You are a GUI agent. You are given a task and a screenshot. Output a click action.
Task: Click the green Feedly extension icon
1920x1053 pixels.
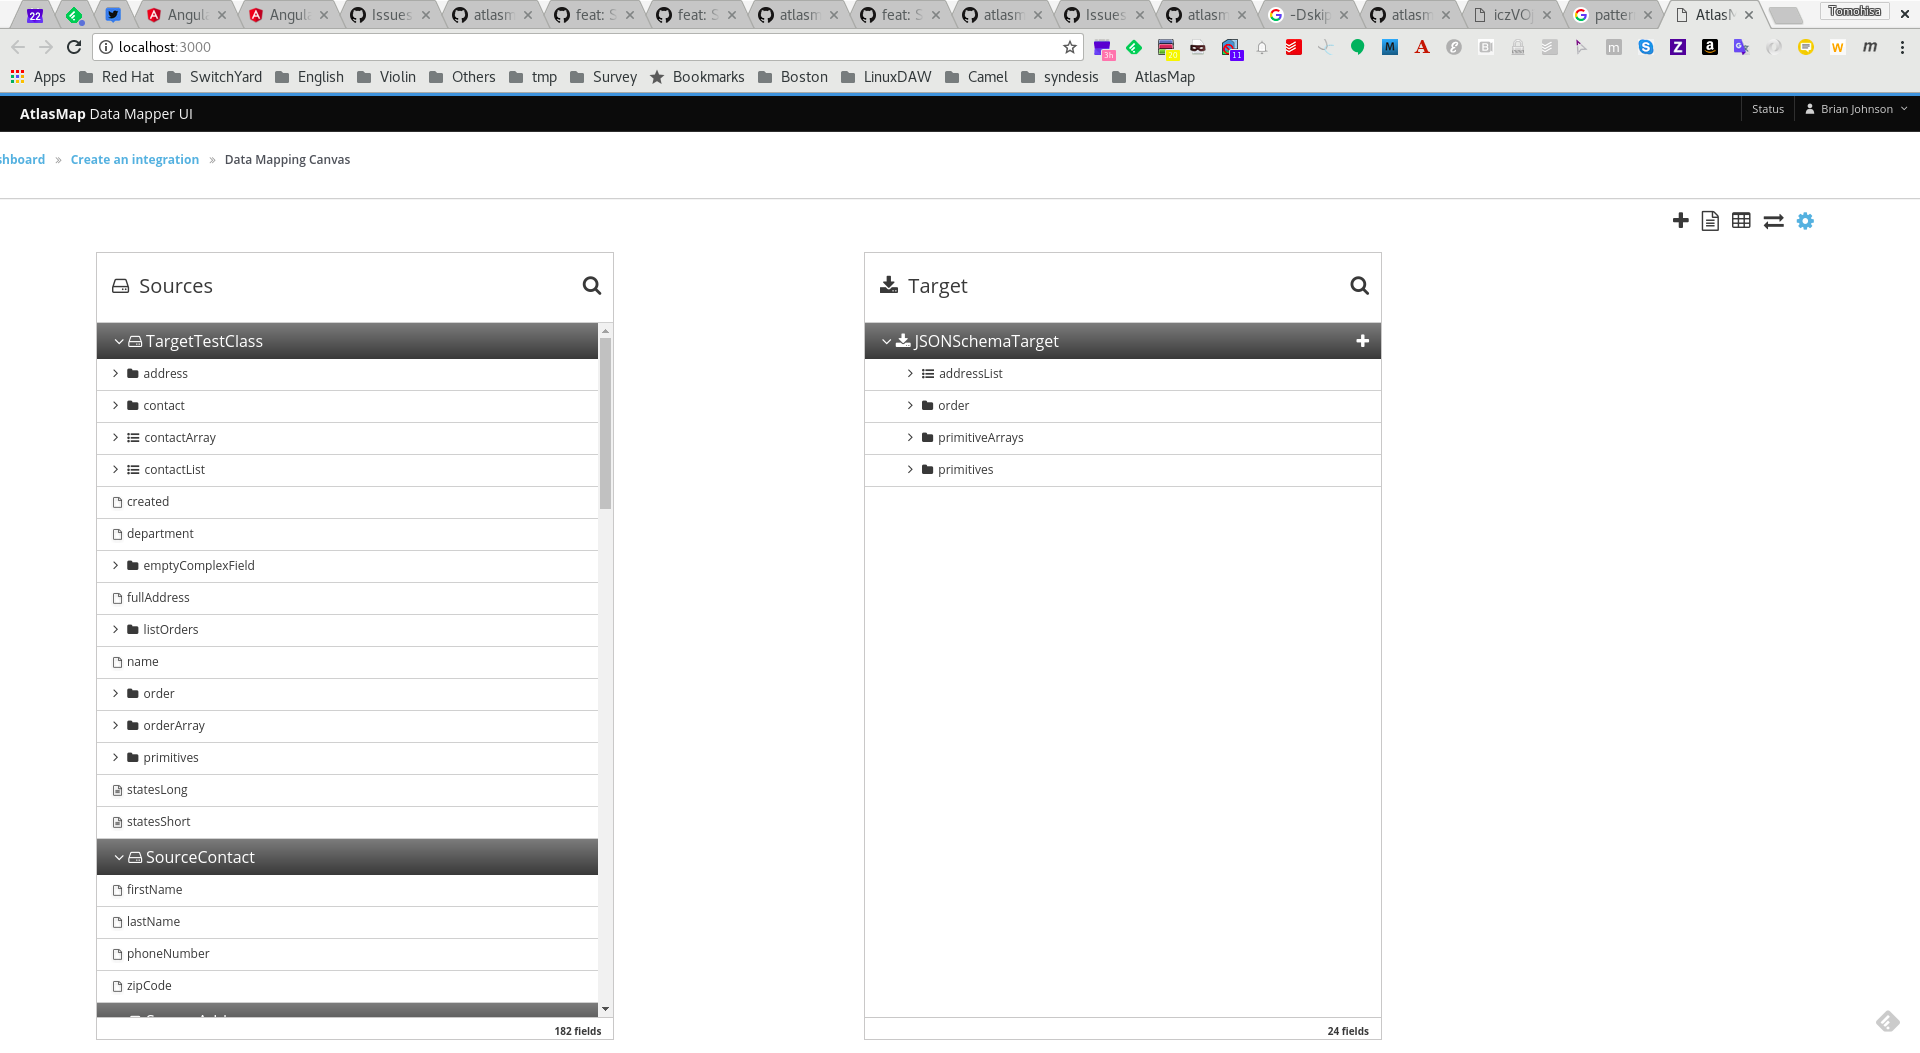pyautogui.click(x=1134, y=47)
